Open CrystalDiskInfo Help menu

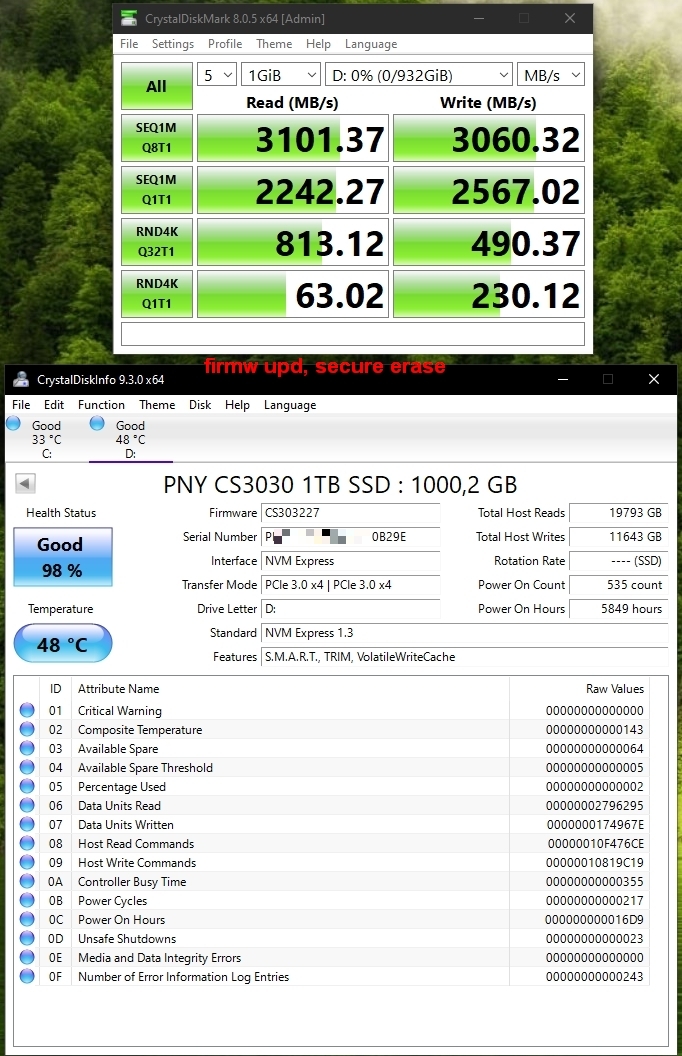coord(237,405)
